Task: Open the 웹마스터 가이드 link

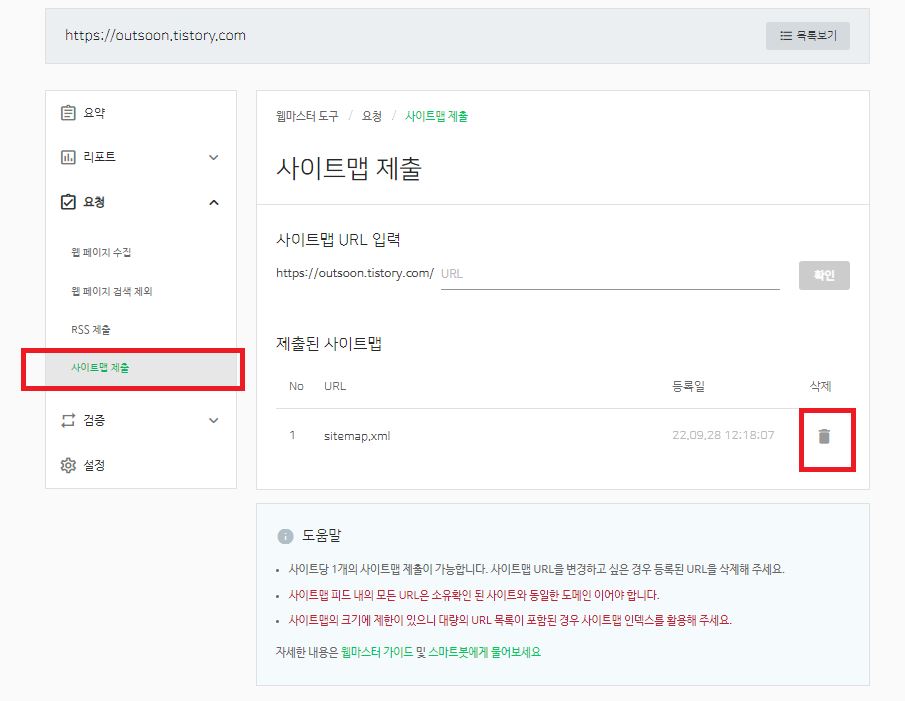Action: tap(377, 652)
